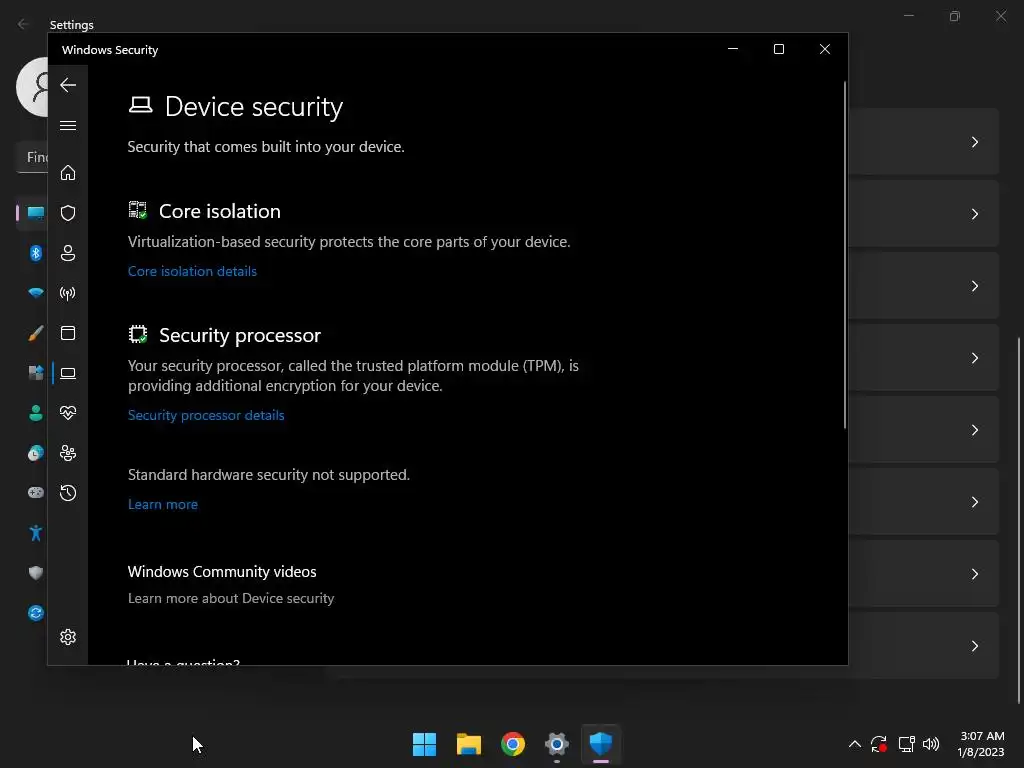Screen dimensions: 1024x768
Task: Click Windows Security vertical scrollbar
Action: (844, 255)
